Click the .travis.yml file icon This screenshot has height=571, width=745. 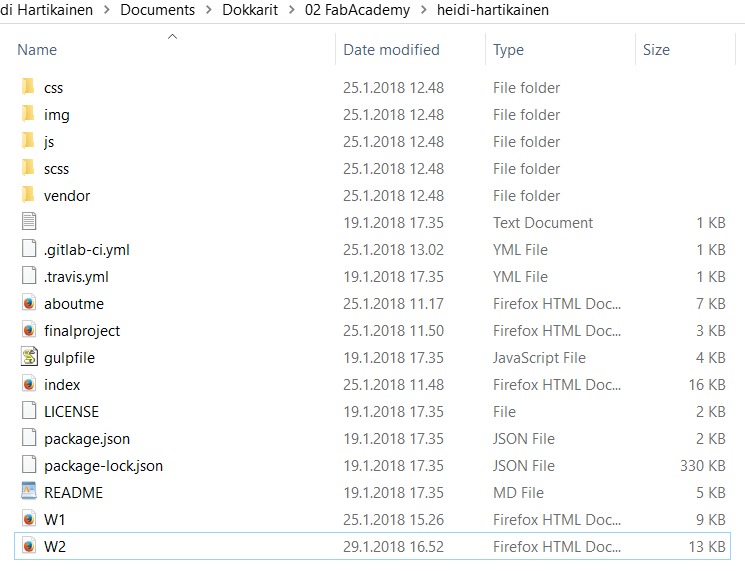29,276
